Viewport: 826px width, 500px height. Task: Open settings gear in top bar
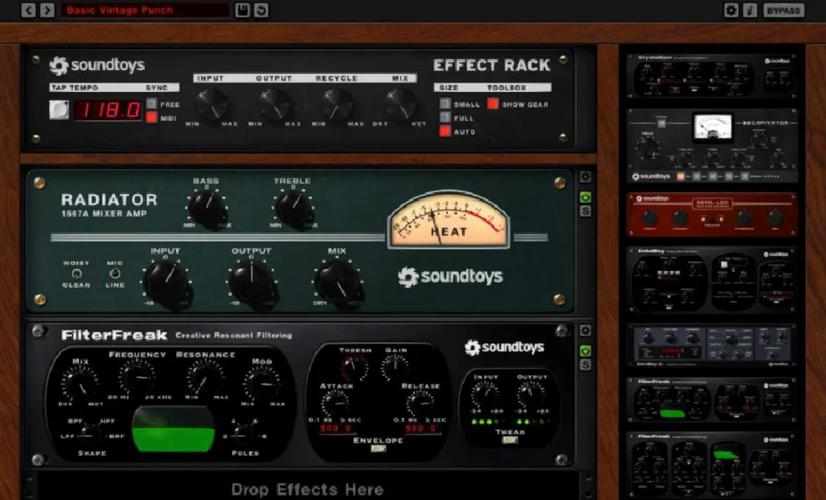click(731, 10)
